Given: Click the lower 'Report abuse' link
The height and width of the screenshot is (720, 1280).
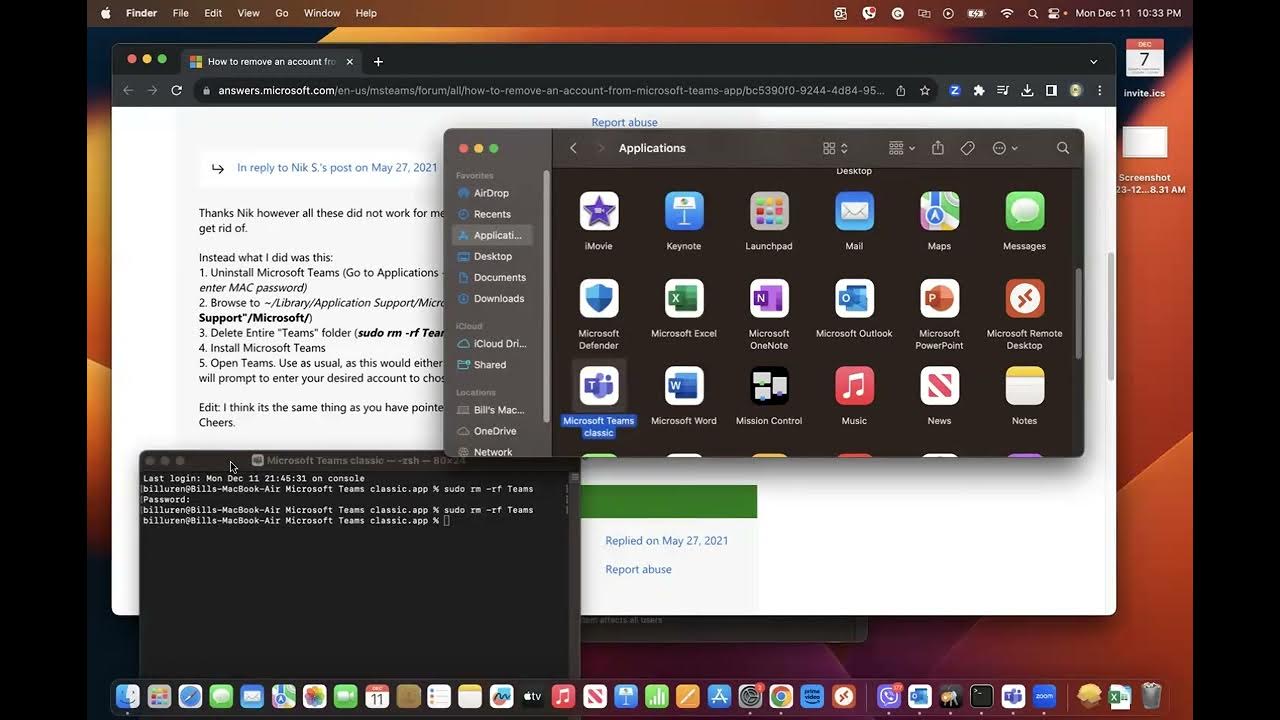Looking at the screenshot, I should pos(638,569).
